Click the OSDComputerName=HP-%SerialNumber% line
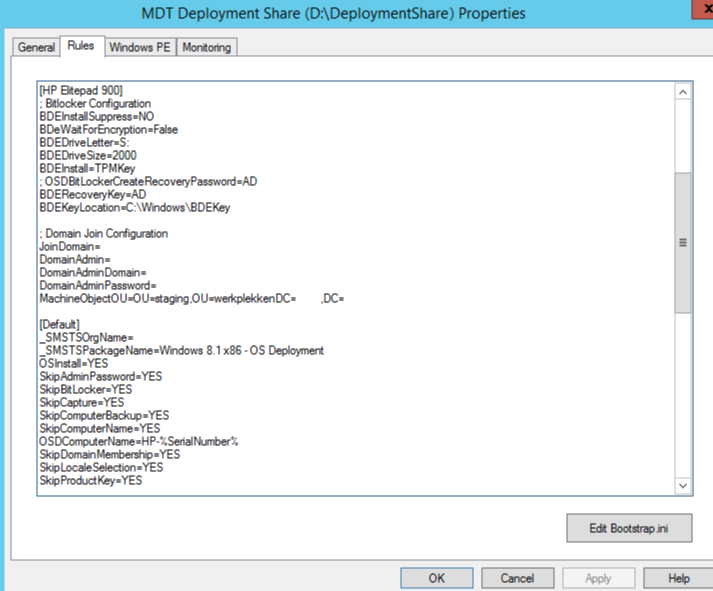The width and height of the screenshot is (713, 591). pyautogui.click(x=139, y=441)
